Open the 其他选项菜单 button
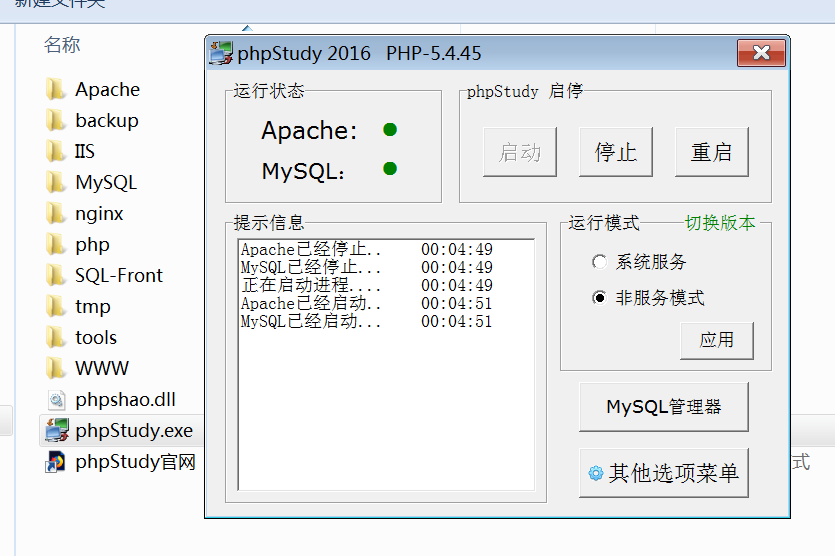Screen dimensions: 835x556 pos(664,473)
